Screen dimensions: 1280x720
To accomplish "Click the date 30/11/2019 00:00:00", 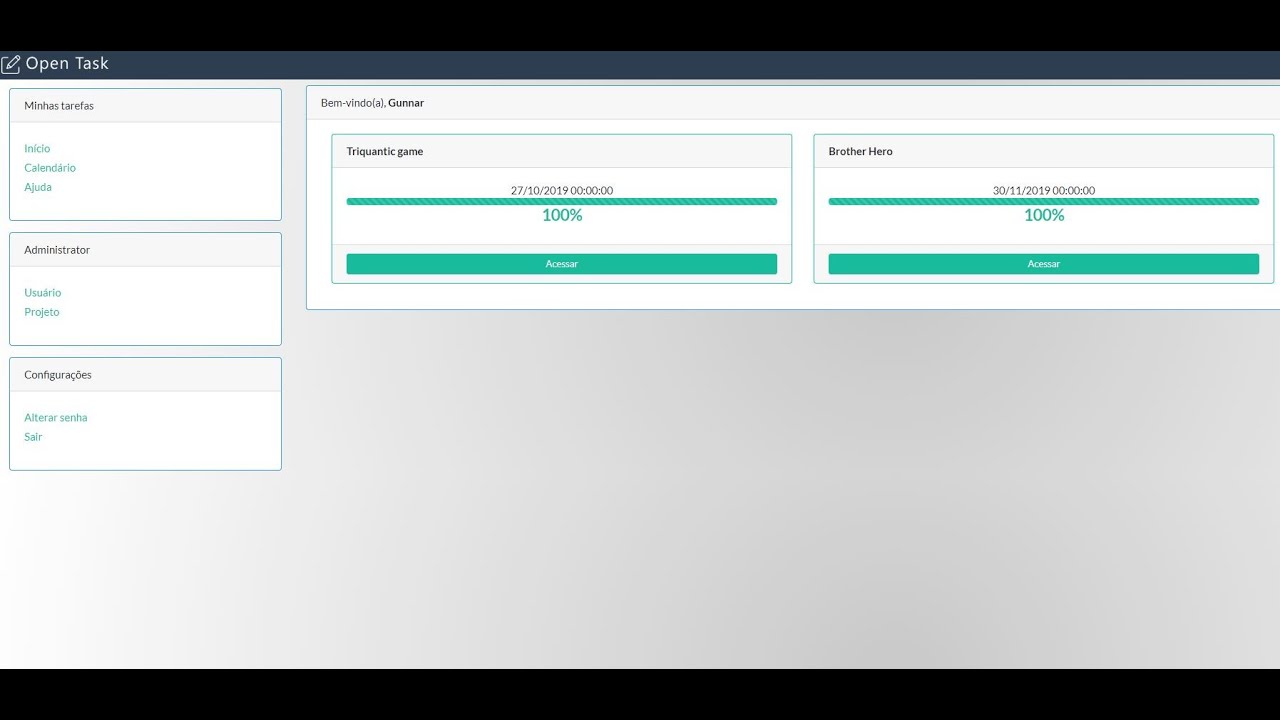I will tap(1044, 190).
